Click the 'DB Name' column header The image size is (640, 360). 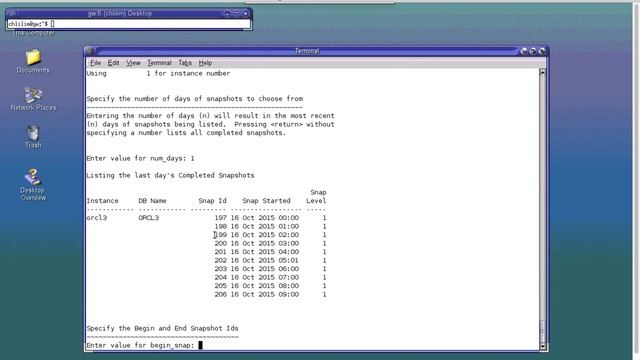pos(152,201)
